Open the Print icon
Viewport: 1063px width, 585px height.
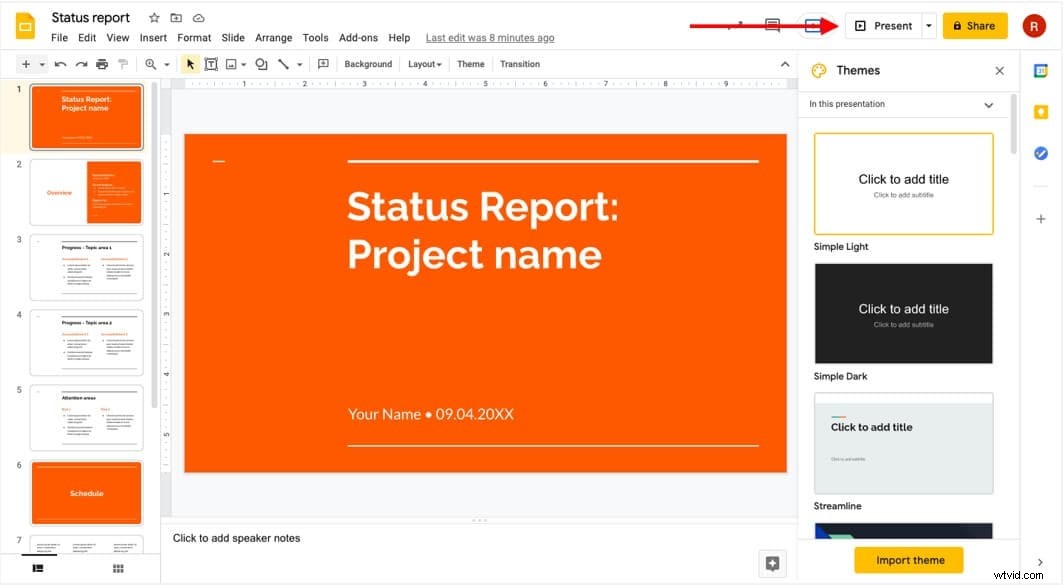[101, 63]
